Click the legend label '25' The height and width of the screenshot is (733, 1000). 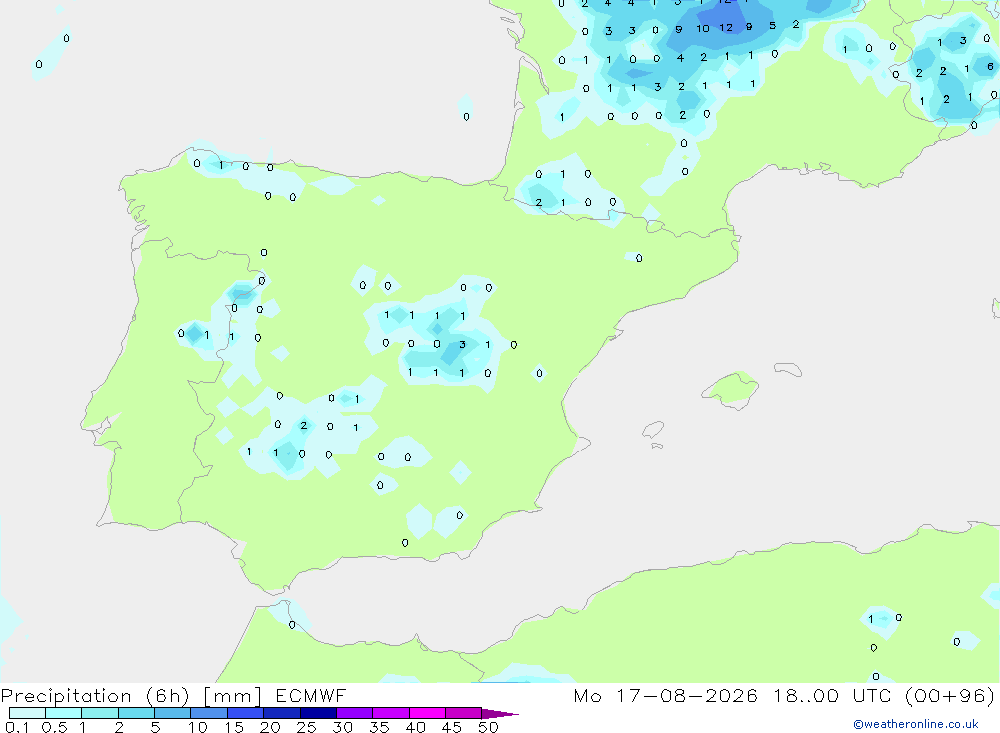coord(306,727)
